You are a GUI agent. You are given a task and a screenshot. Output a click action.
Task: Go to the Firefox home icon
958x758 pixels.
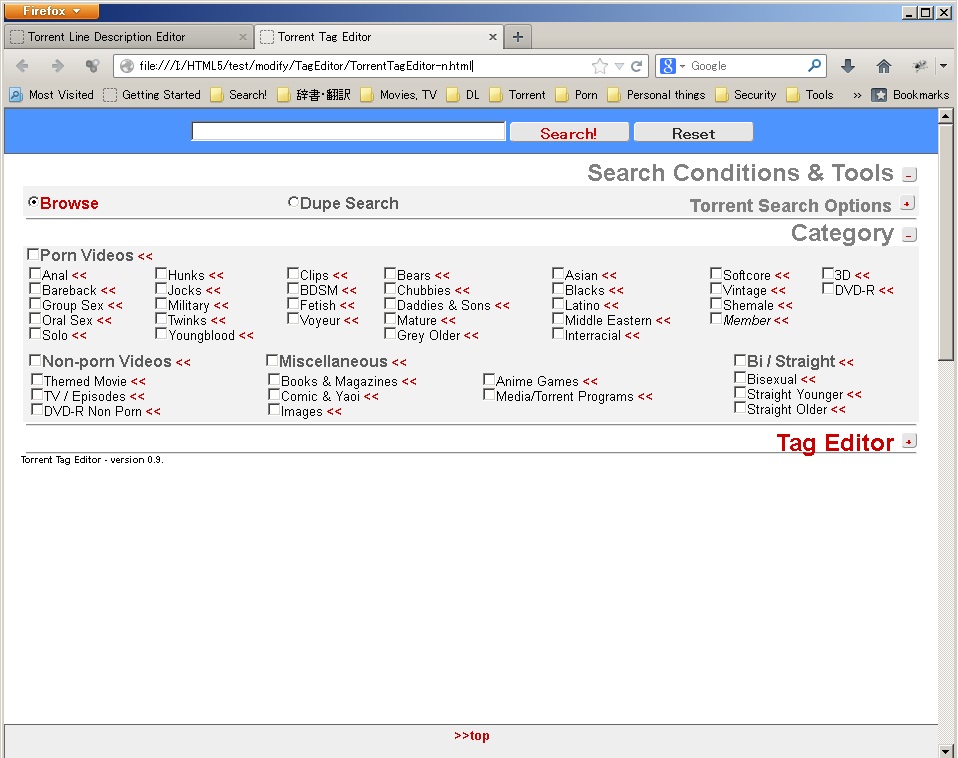[883, 66]
